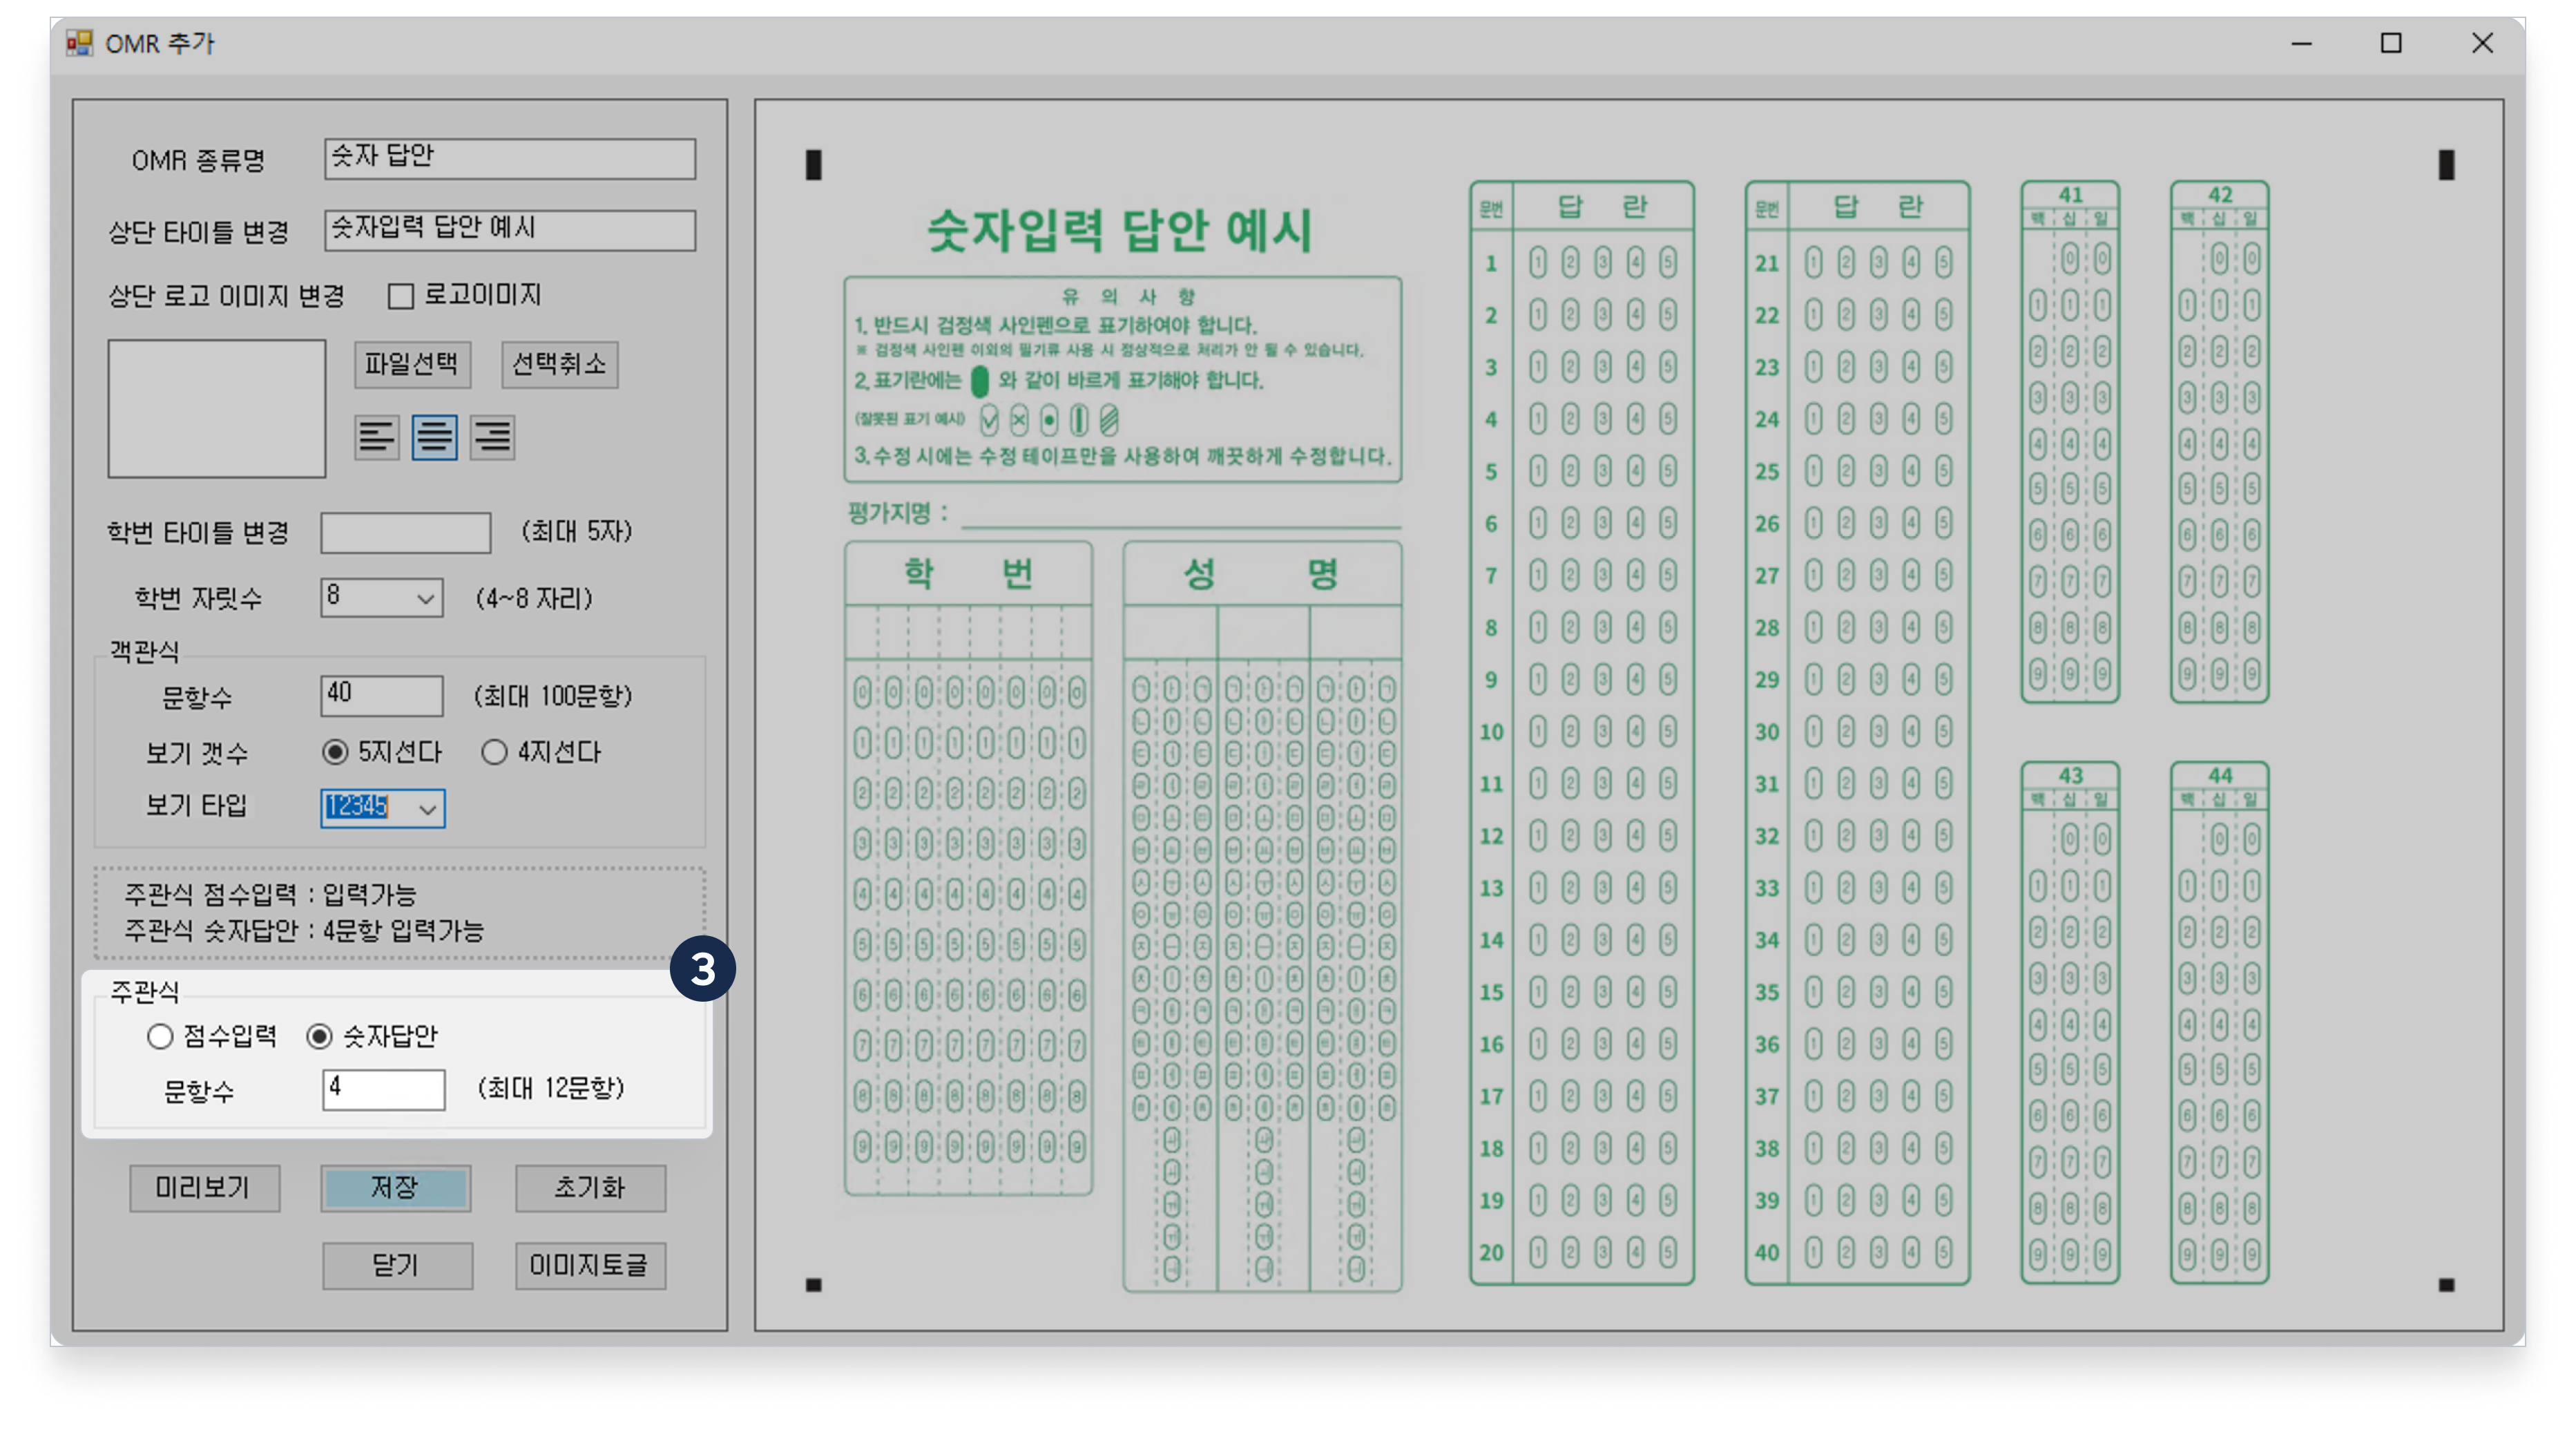
Task: Select the 숫자답안 radio button
Action: click(319, 1036)
